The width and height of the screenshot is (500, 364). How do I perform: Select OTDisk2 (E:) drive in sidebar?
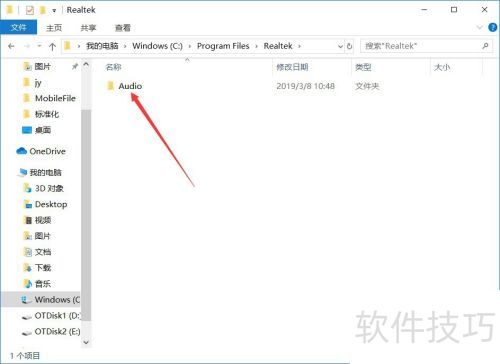pos(57,331)
